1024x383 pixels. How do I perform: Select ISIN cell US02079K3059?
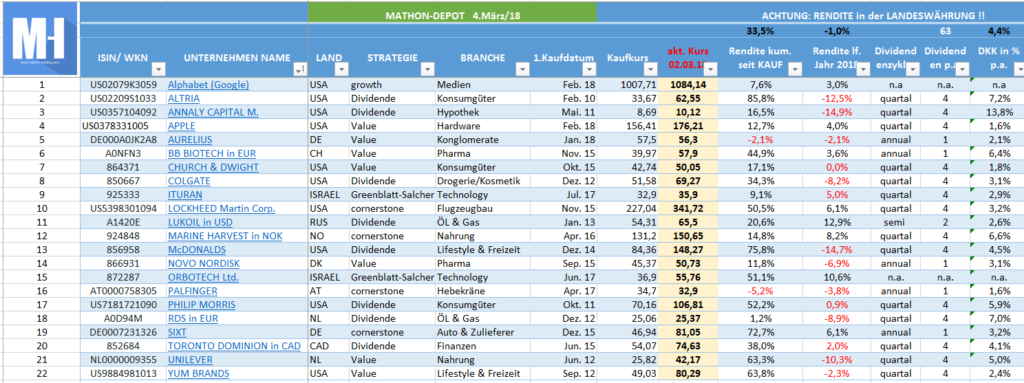[123, 84]
